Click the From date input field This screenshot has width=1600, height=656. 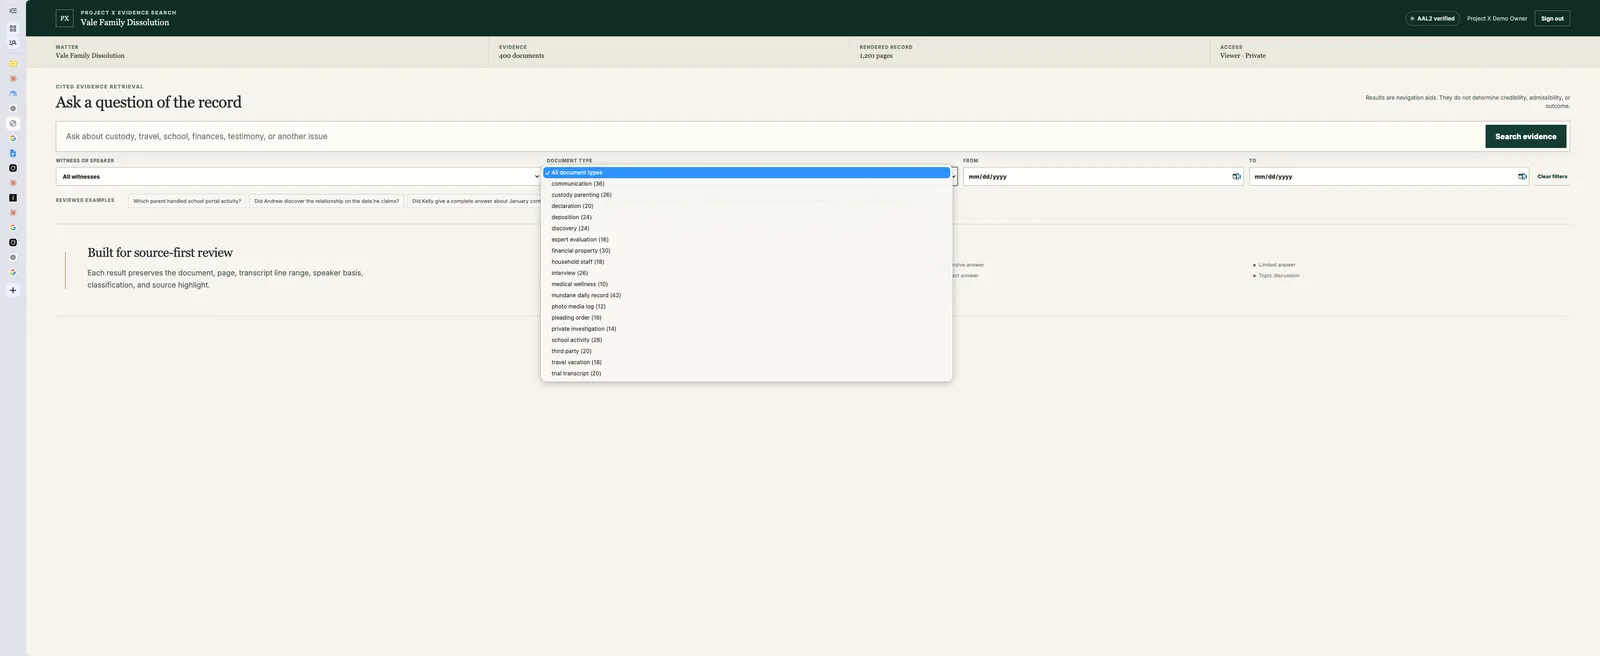pyautogui.click(x=1103, y=177)
